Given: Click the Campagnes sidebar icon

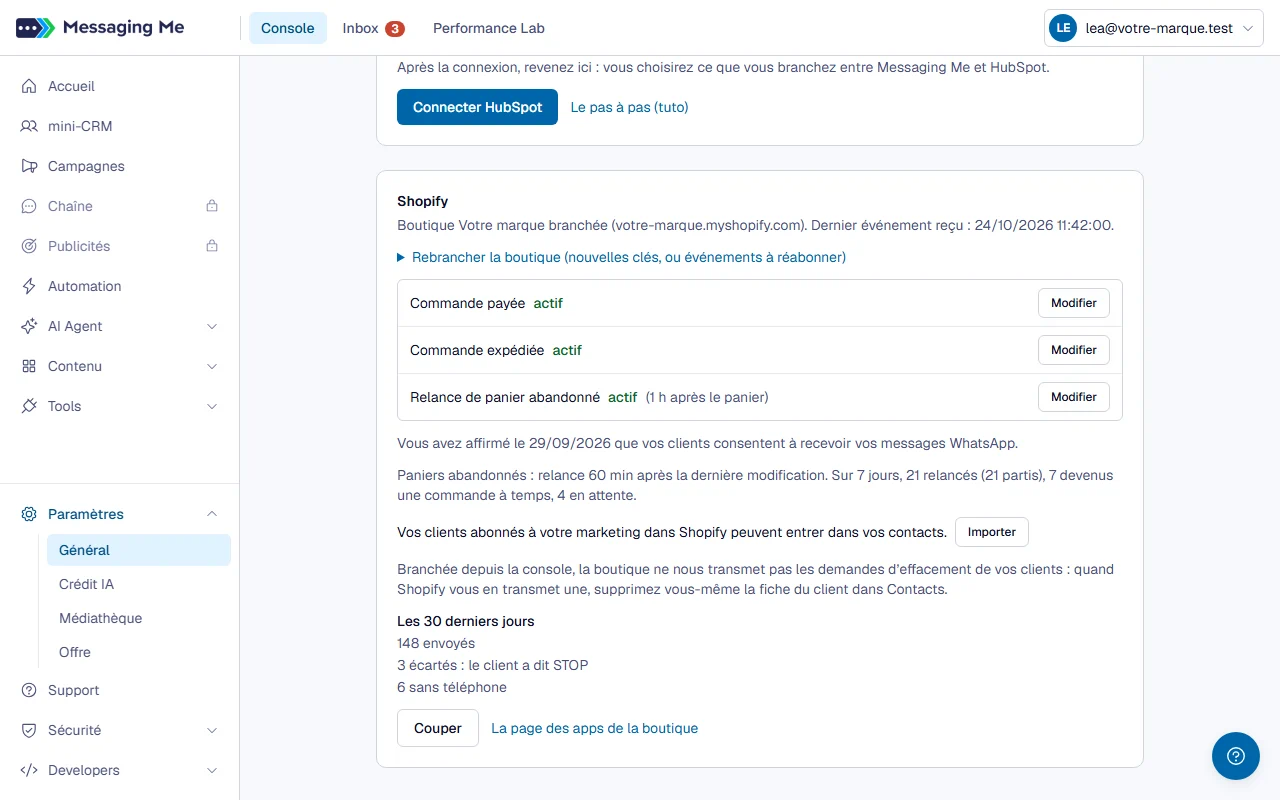Looking at the screenshot, I should pos(29,166).
